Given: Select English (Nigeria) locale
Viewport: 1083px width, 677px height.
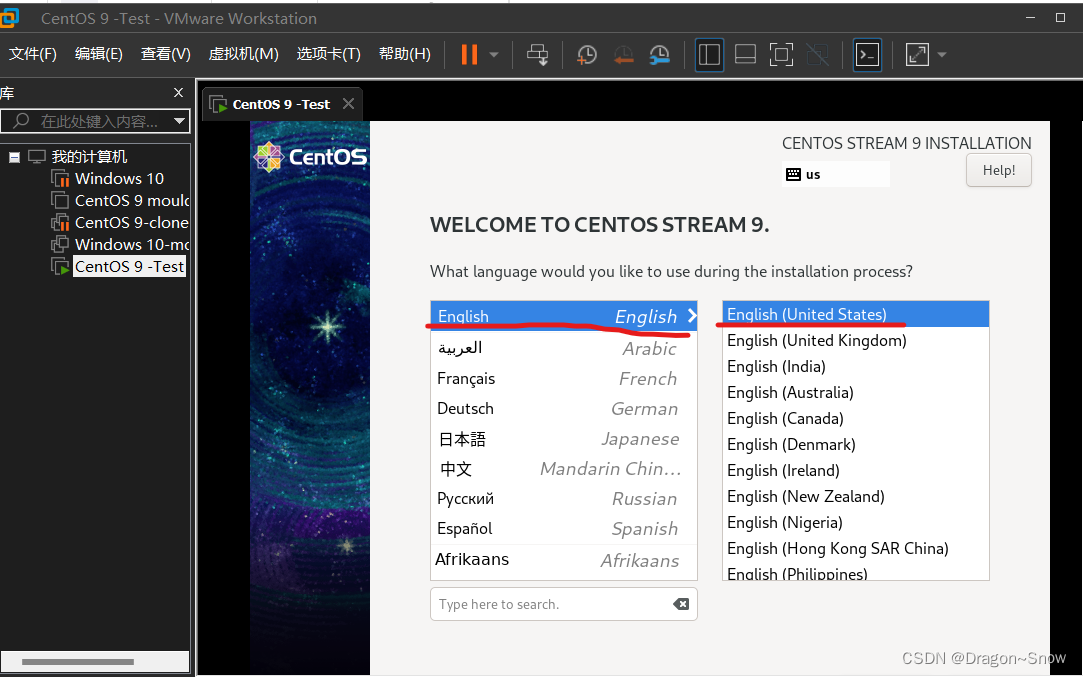Looking at the screenshot, I should [856, 522].
